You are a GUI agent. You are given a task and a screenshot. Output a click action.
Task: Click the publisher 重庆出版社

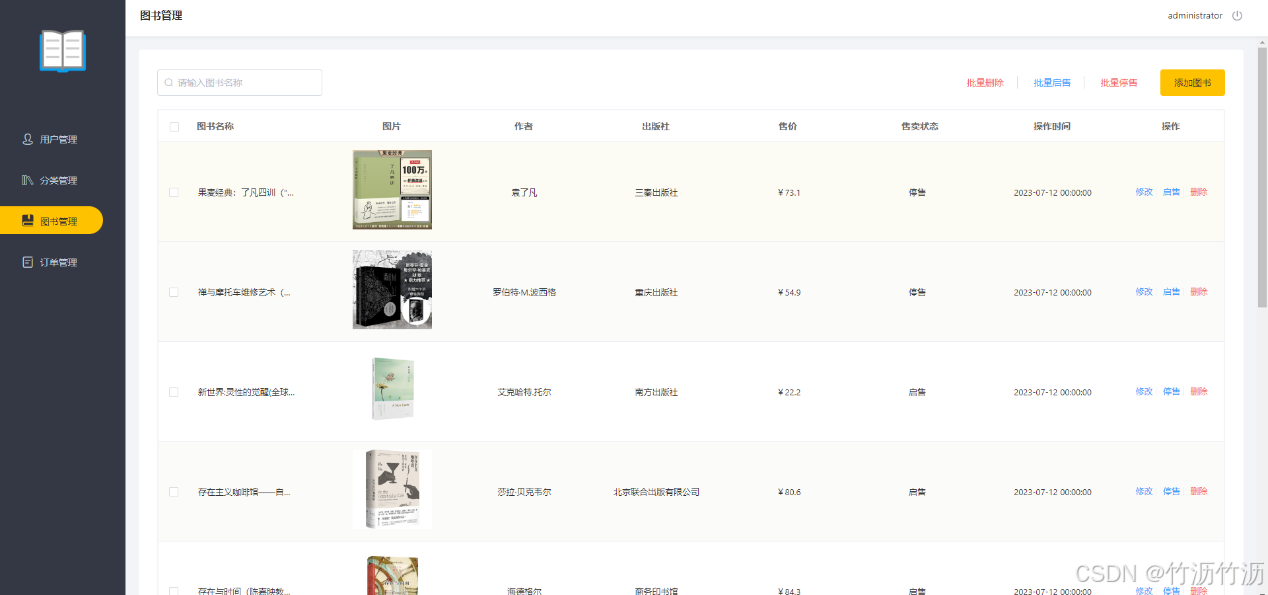(656, 292)
